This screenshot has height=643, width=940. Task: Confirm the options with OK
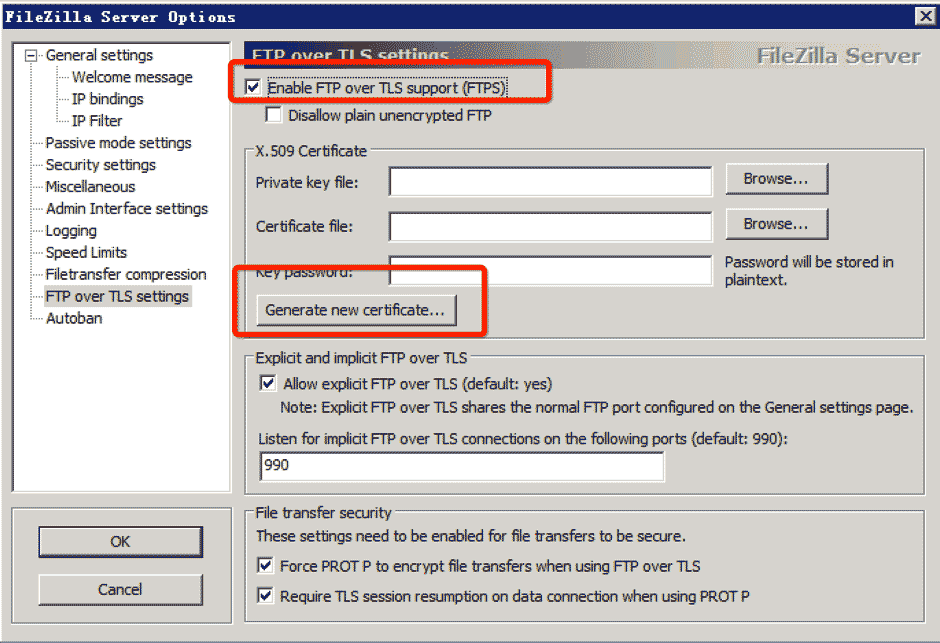point(120,542)
